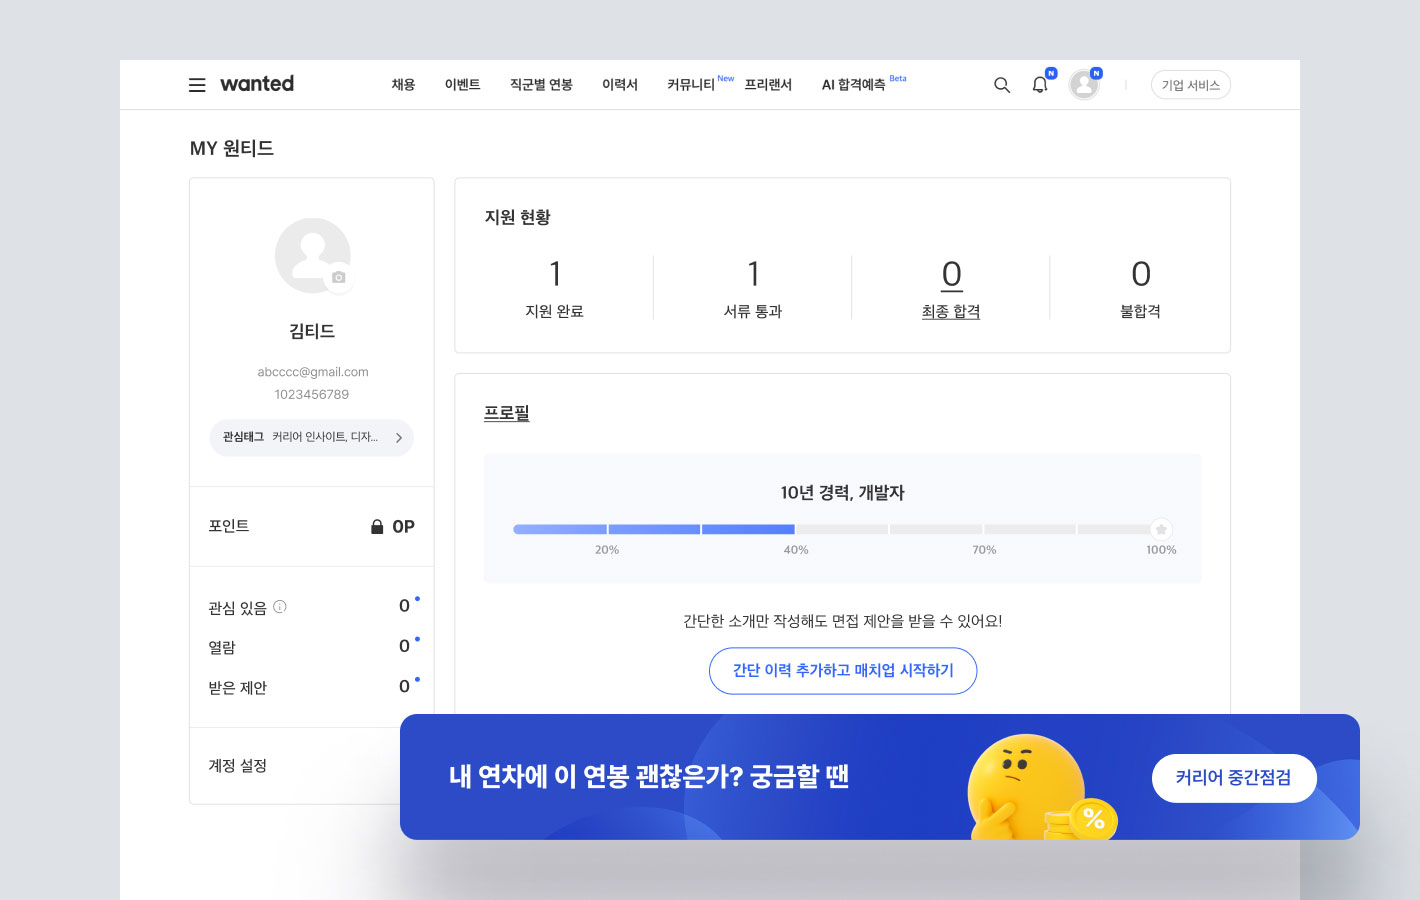Open the 포인트 row
Viewport: 1420px width, 900px height.
pyautogui.click(x=312, y=526)
